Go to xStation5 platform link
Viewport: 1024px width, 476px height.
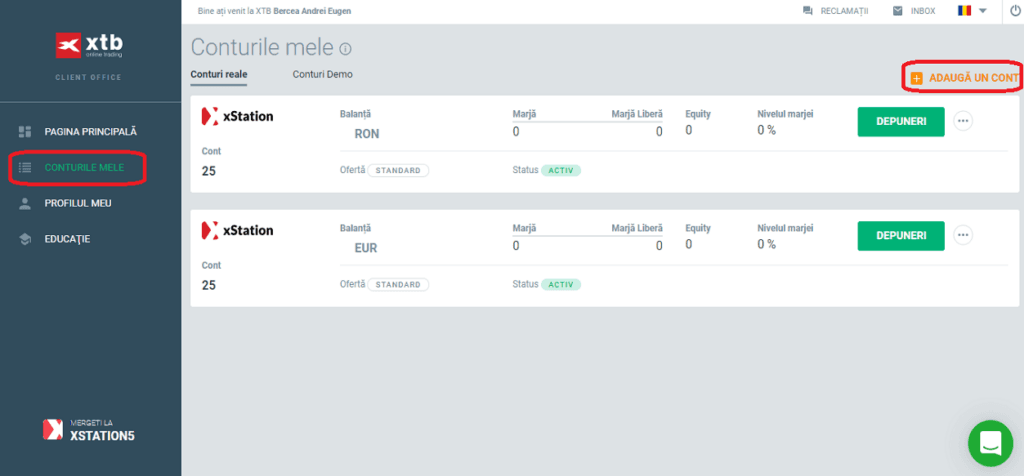click(90, 429)
